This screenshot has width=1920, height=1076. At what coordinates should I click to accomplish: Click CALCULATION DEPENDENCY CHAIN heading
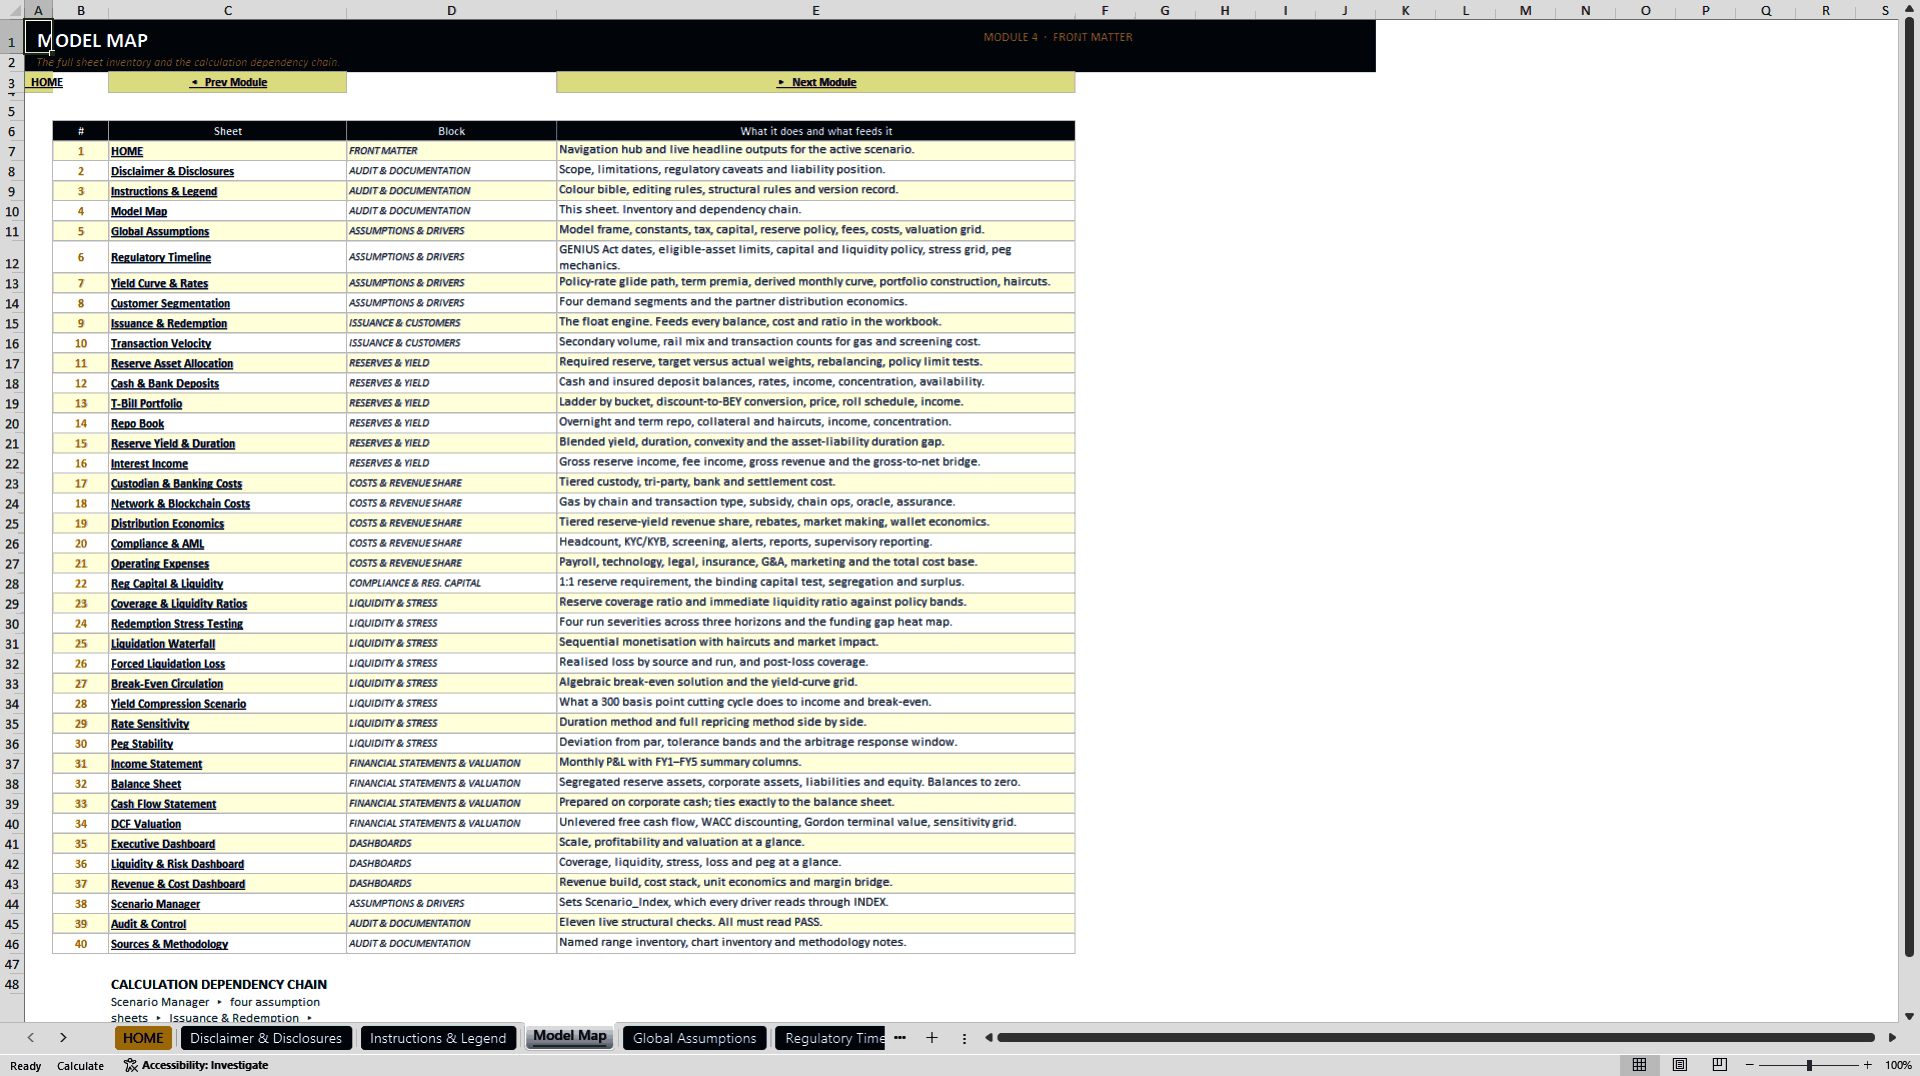(219, 984)
